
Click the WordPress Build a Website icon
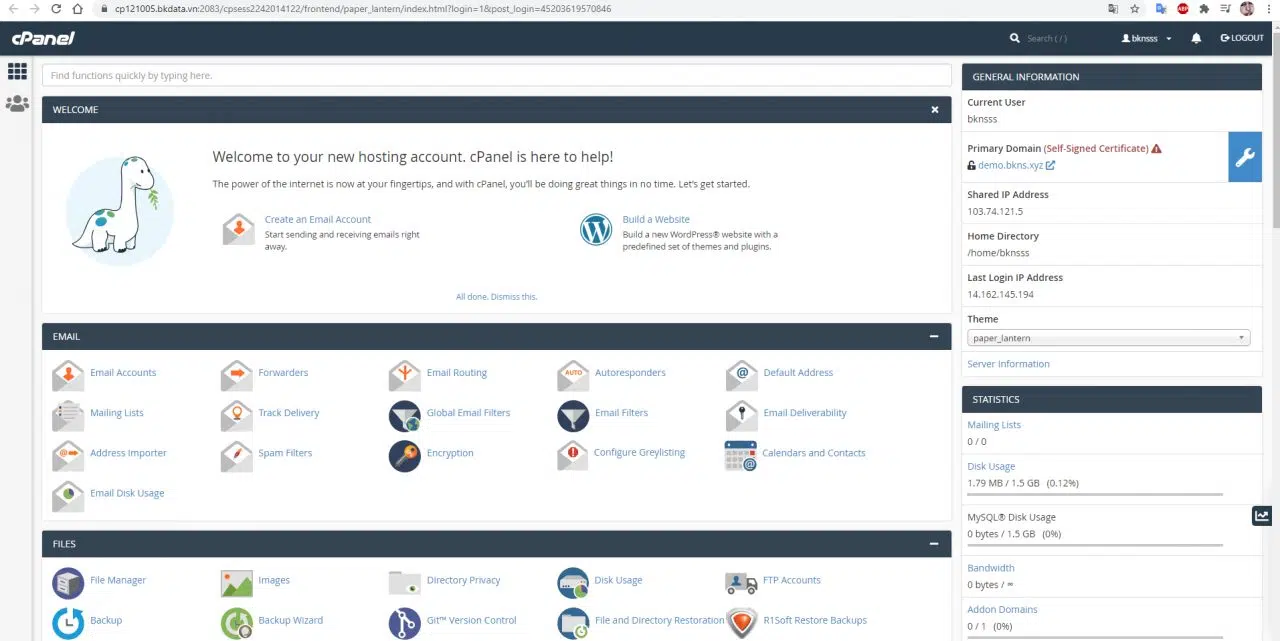(596, 230)
